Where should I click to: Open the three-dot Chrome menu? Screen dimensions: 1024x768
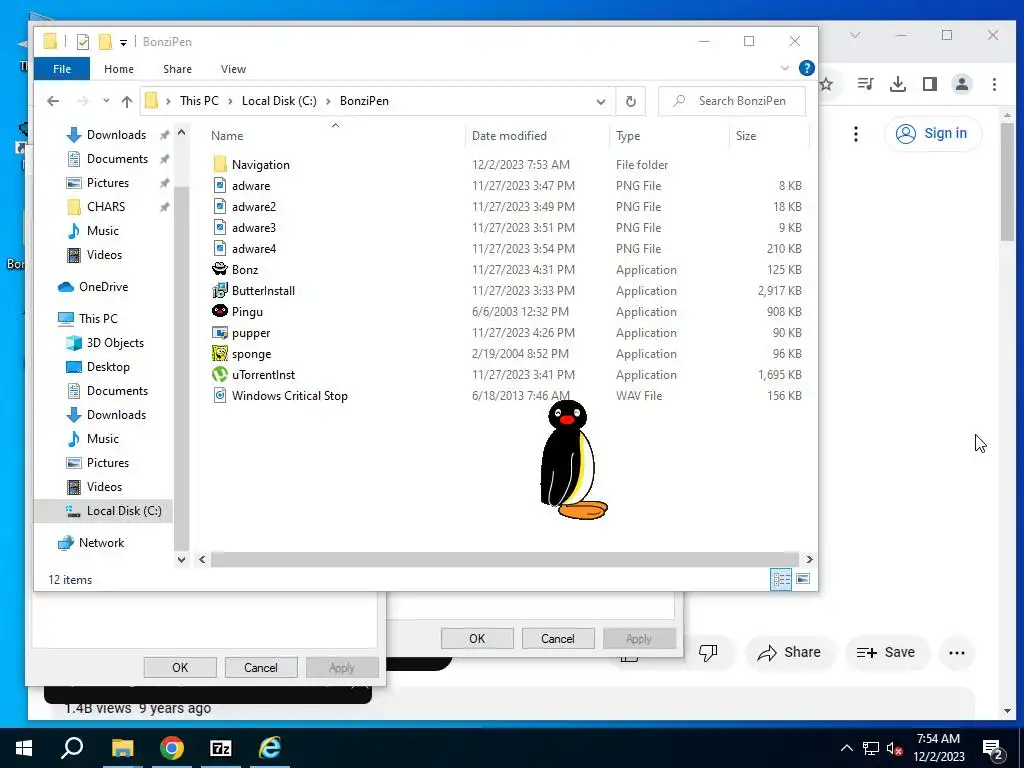(994, 84)
